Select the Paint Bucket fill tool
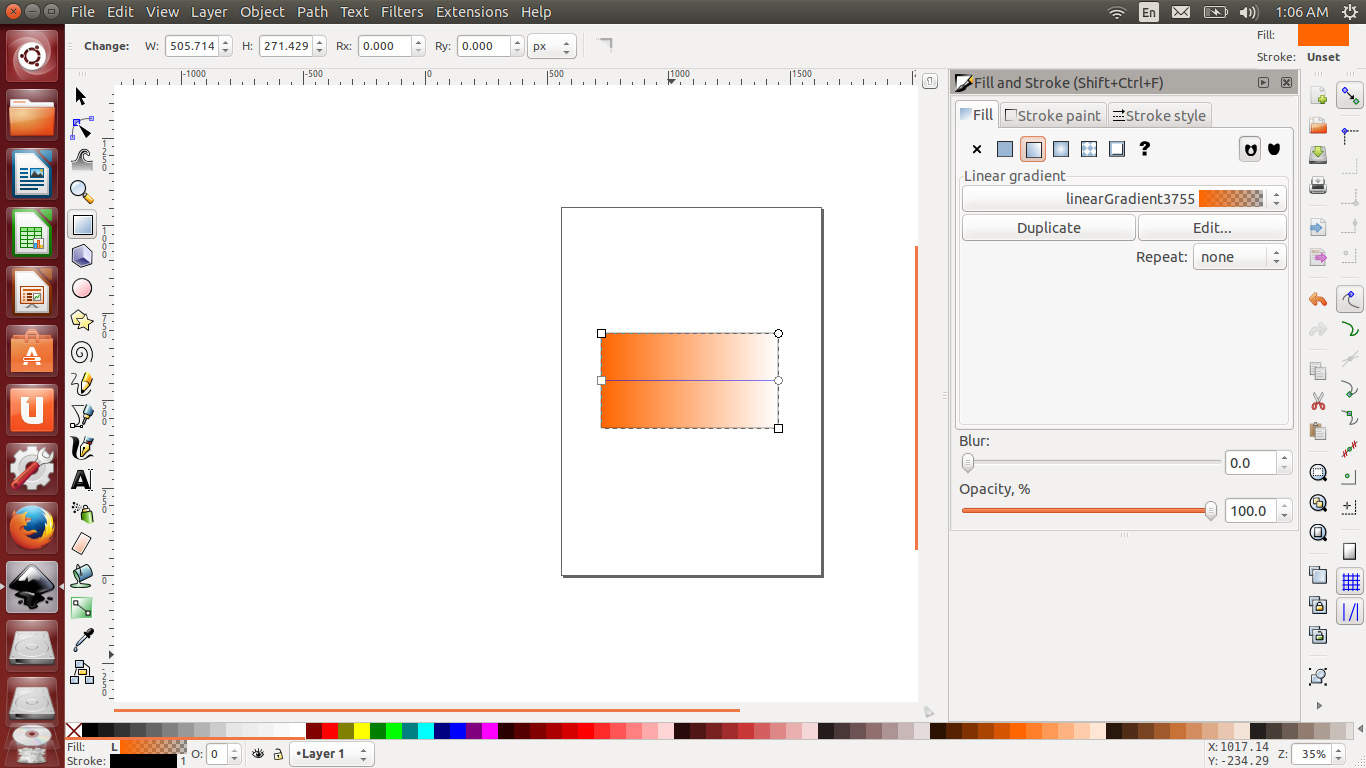 (x=82, y=575)
